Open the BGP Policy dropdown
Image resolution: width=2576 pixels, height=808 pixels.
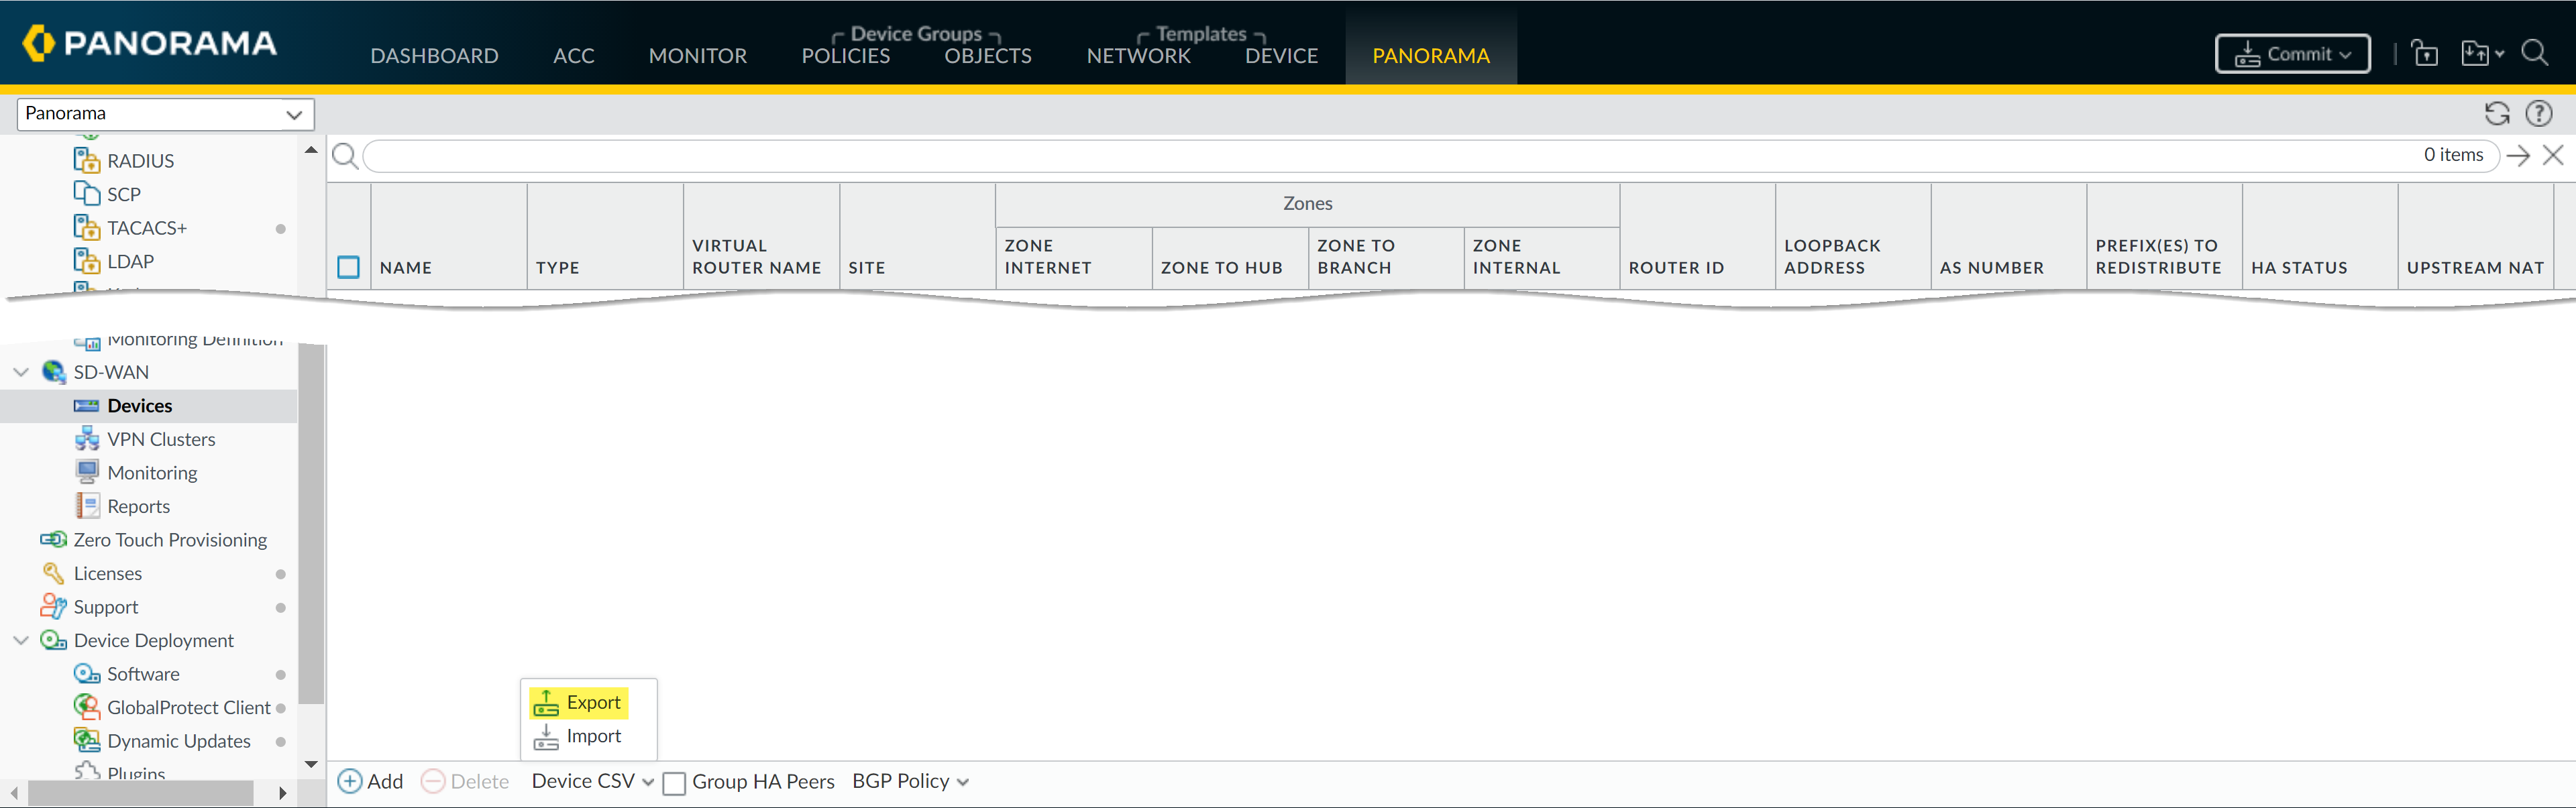coord(909,781)
